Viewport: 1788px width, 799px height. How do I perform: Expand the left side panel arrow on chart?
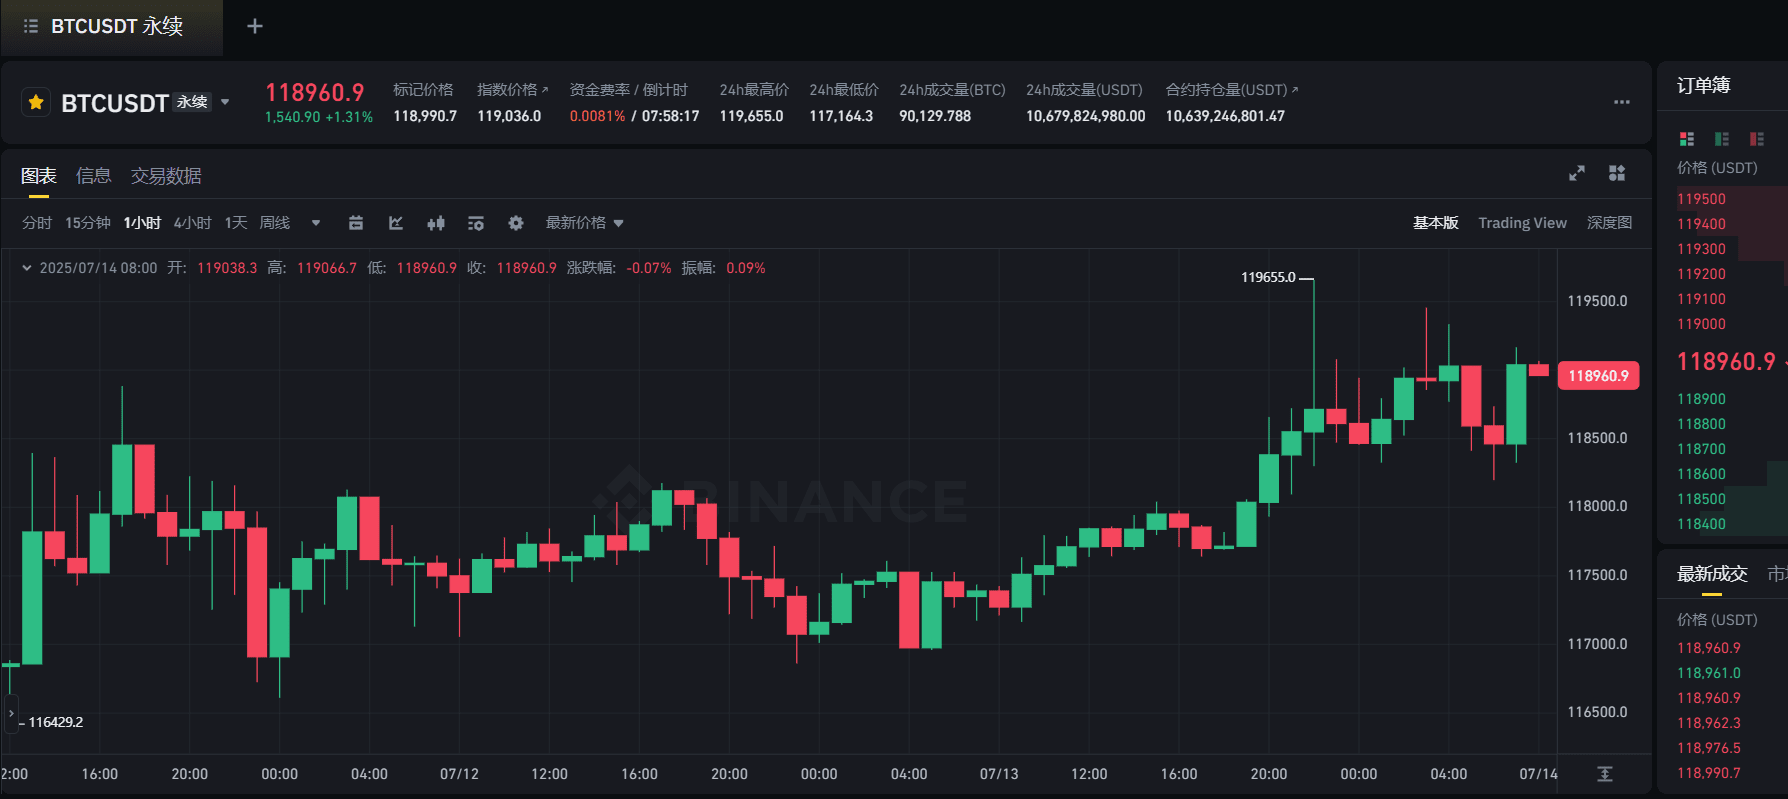11,714
